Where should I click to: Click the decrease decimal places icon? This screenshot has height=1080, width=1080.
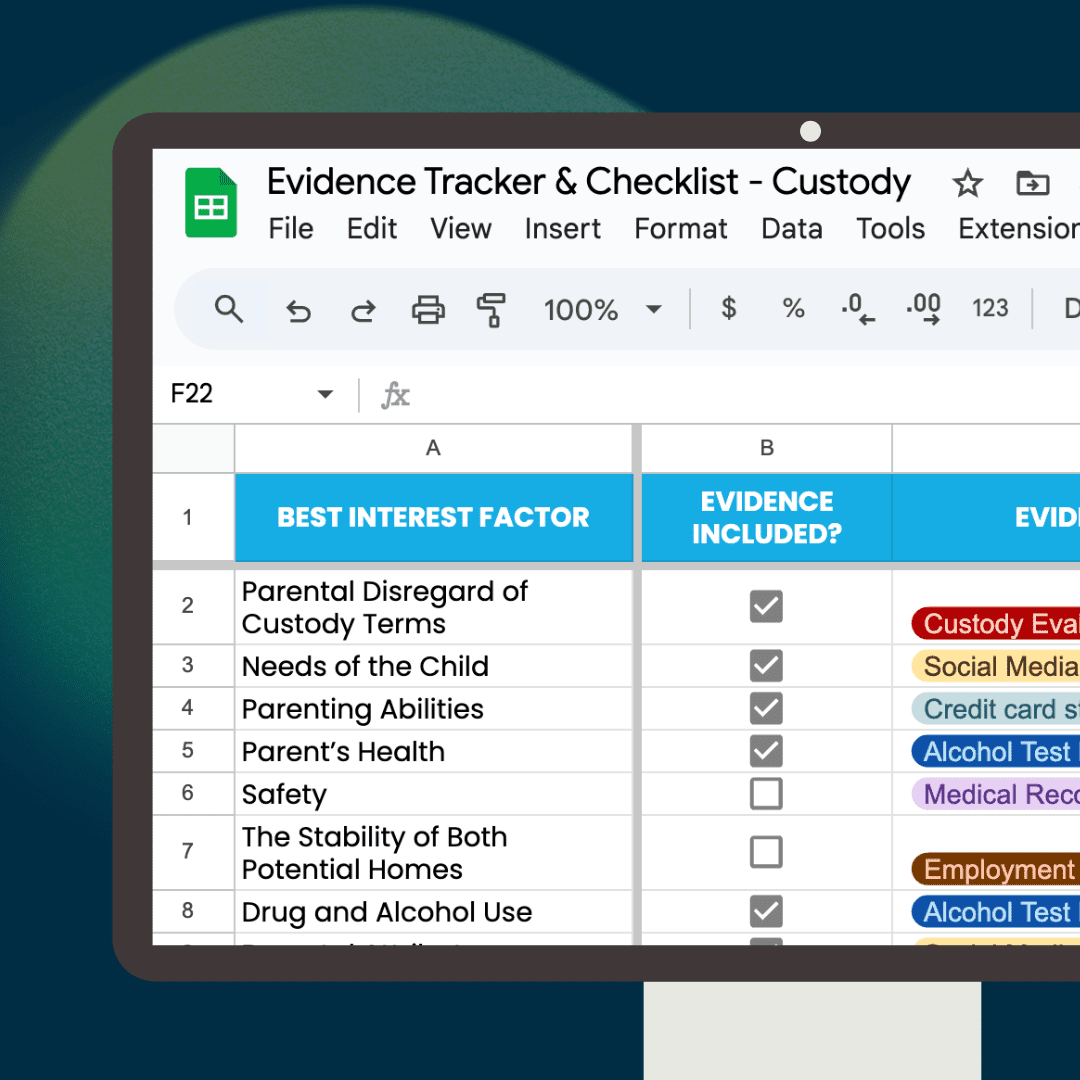coord(858,310)
